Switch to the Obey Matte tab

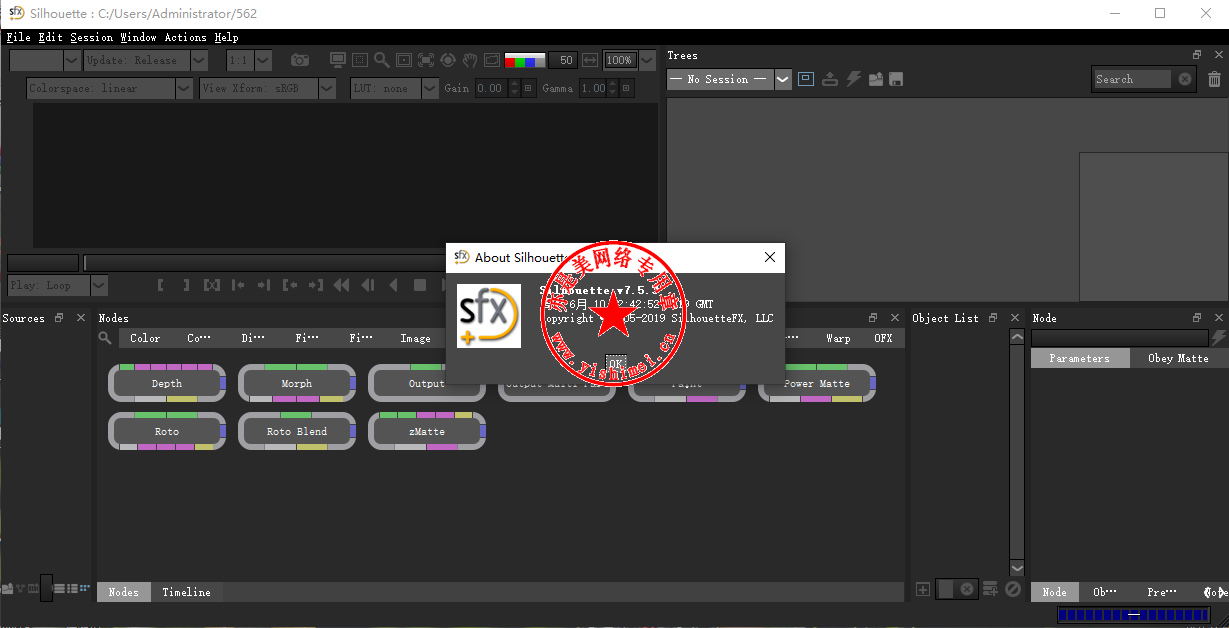pos(1178,358)
